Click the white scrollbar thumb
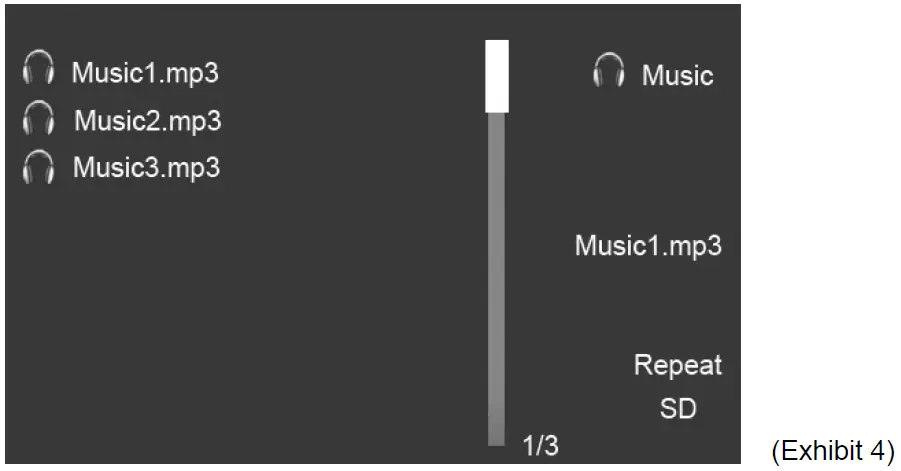The height and width of the screenshot is (471, 901). (x=497, y=76)
